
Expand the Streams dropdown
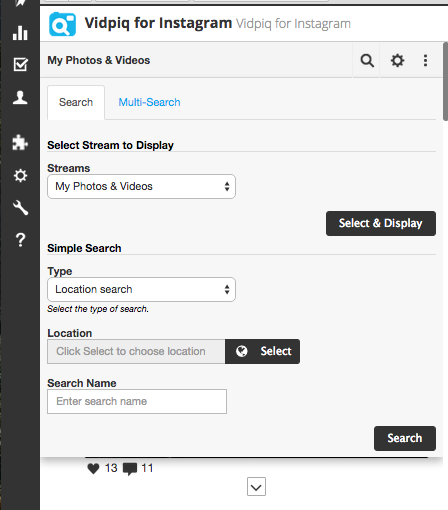(141, 186)
